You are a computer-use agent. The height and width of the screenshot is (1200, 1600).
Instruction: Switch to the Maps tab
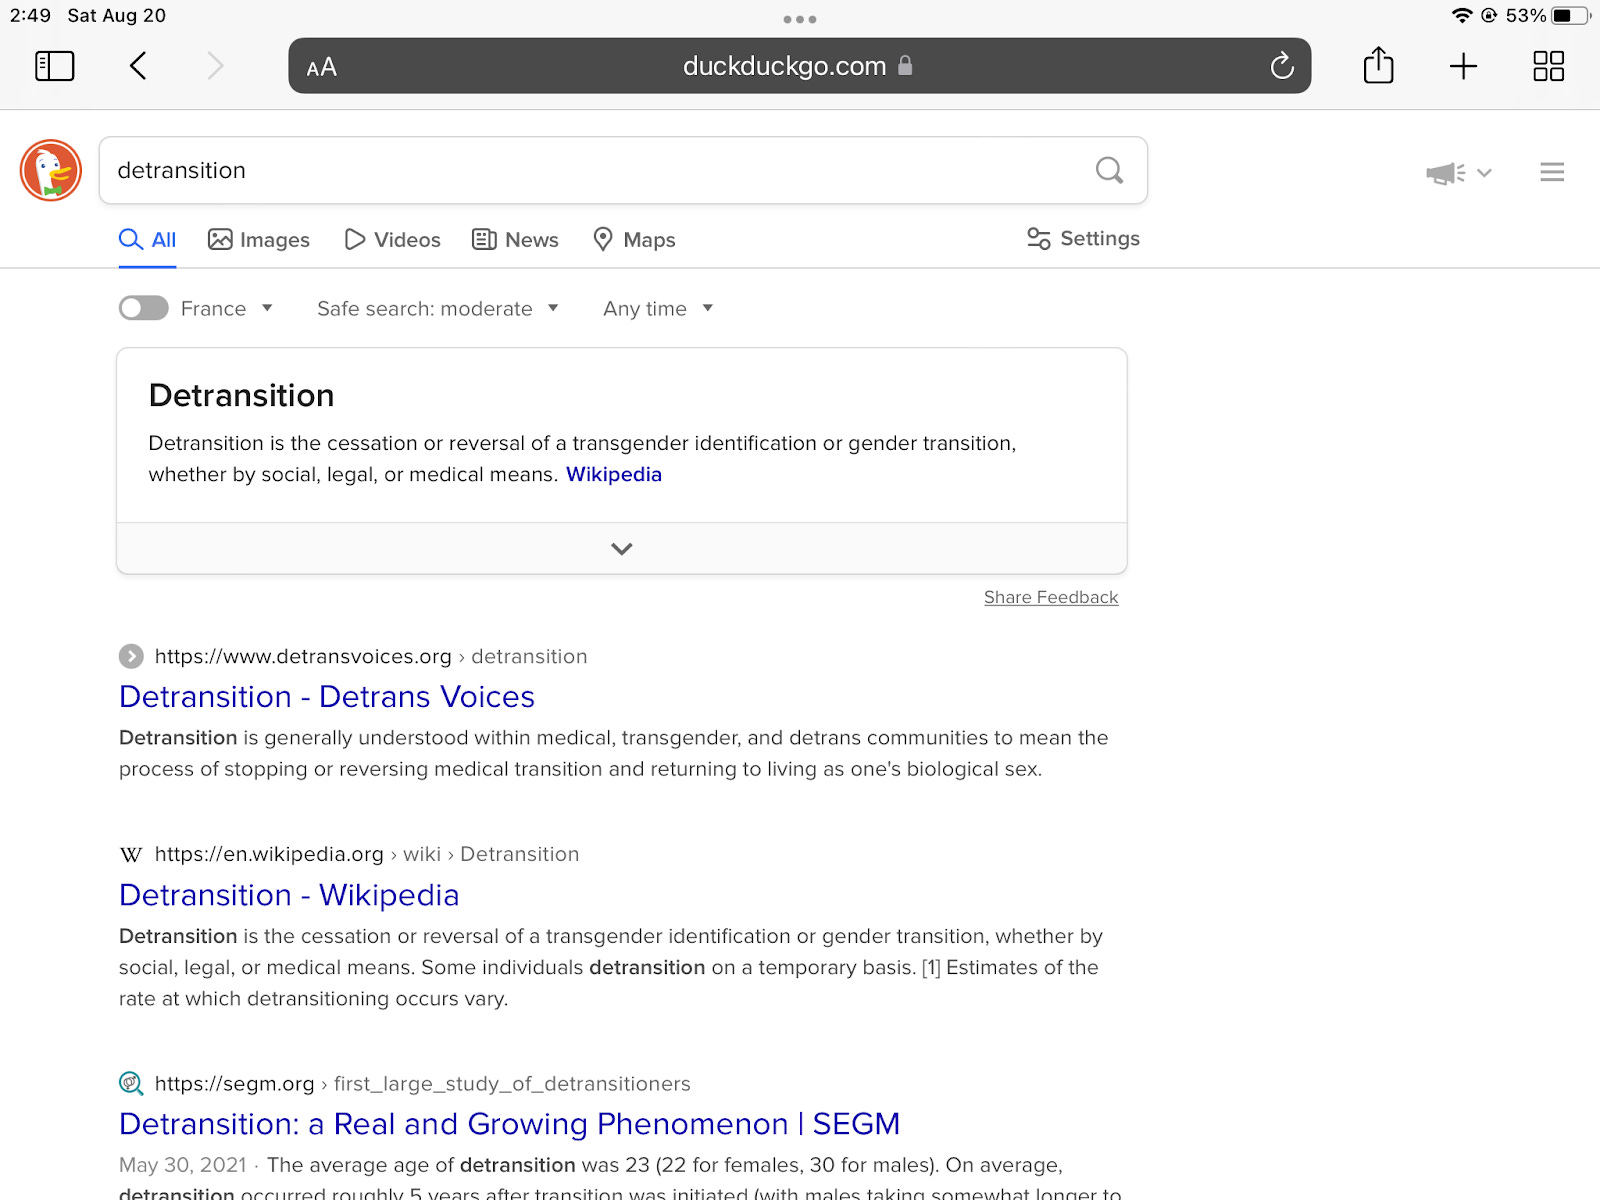pyautogui.click(x=634, y=240)
